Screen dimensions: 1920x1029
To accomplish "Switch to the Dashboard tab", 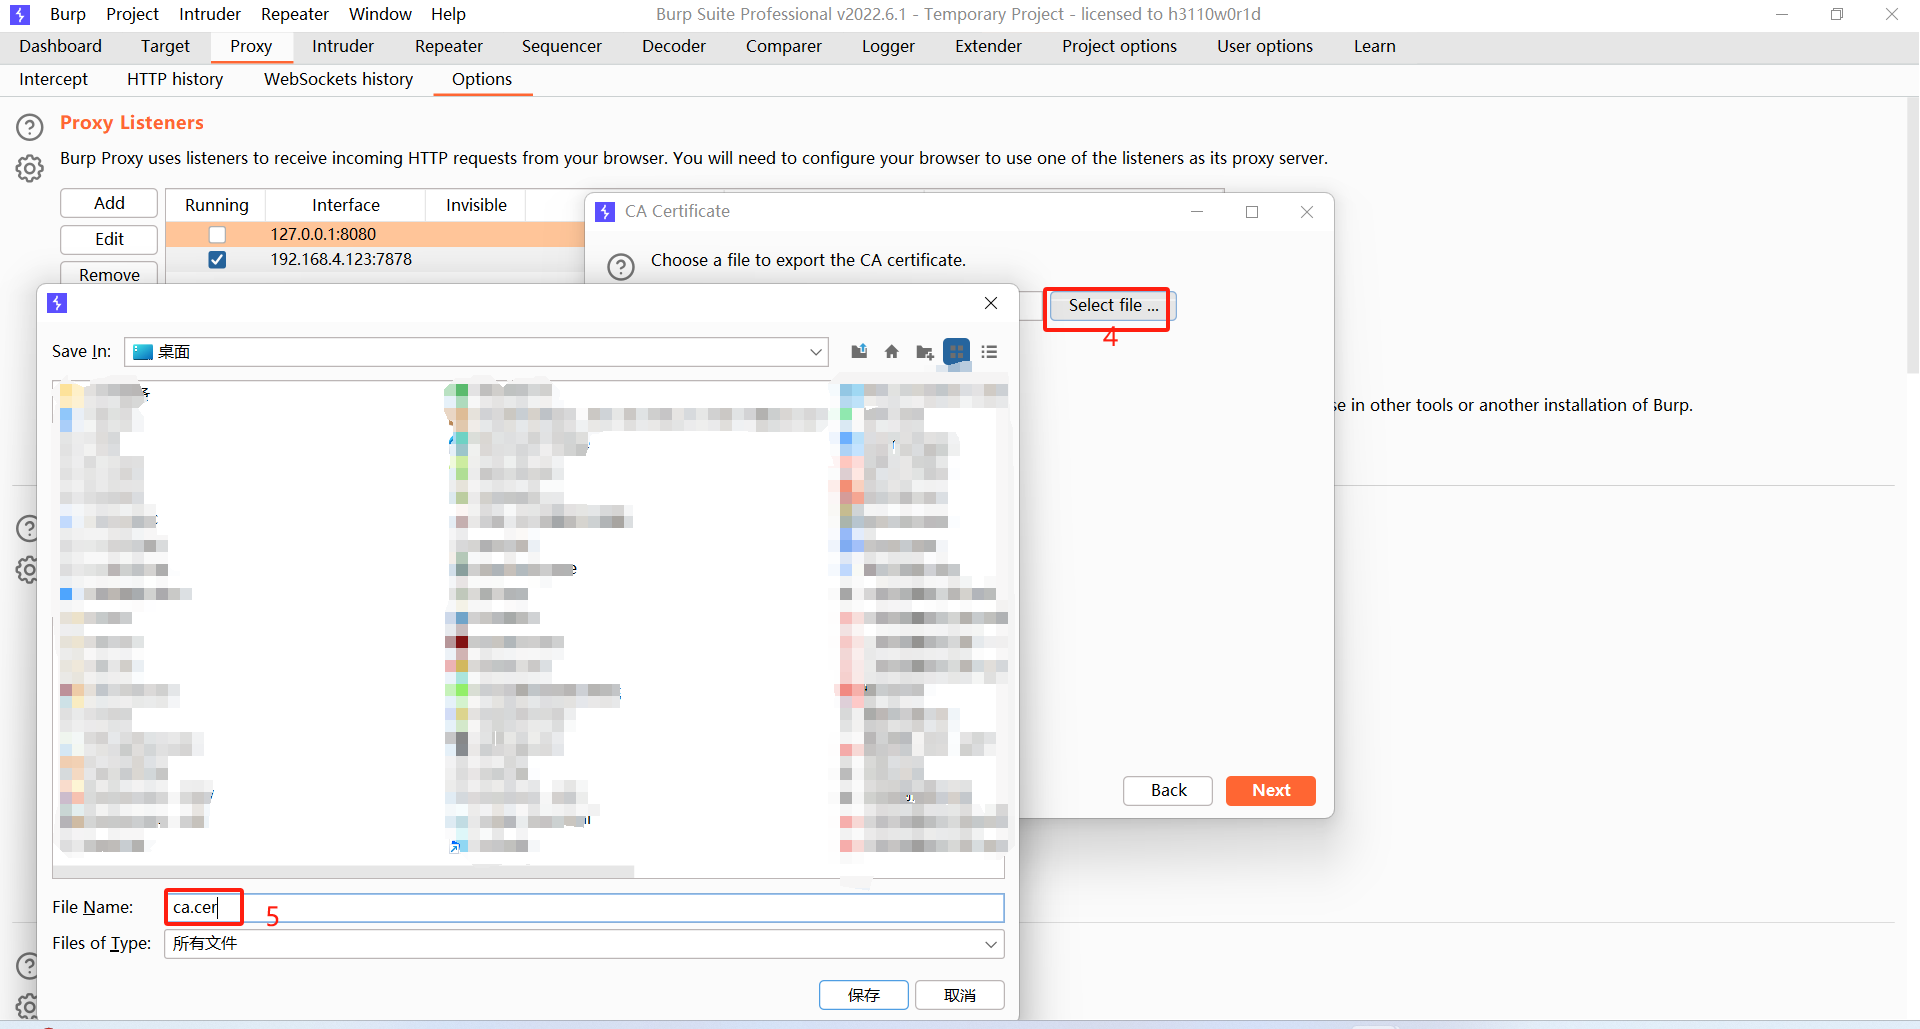I will 60,46.
